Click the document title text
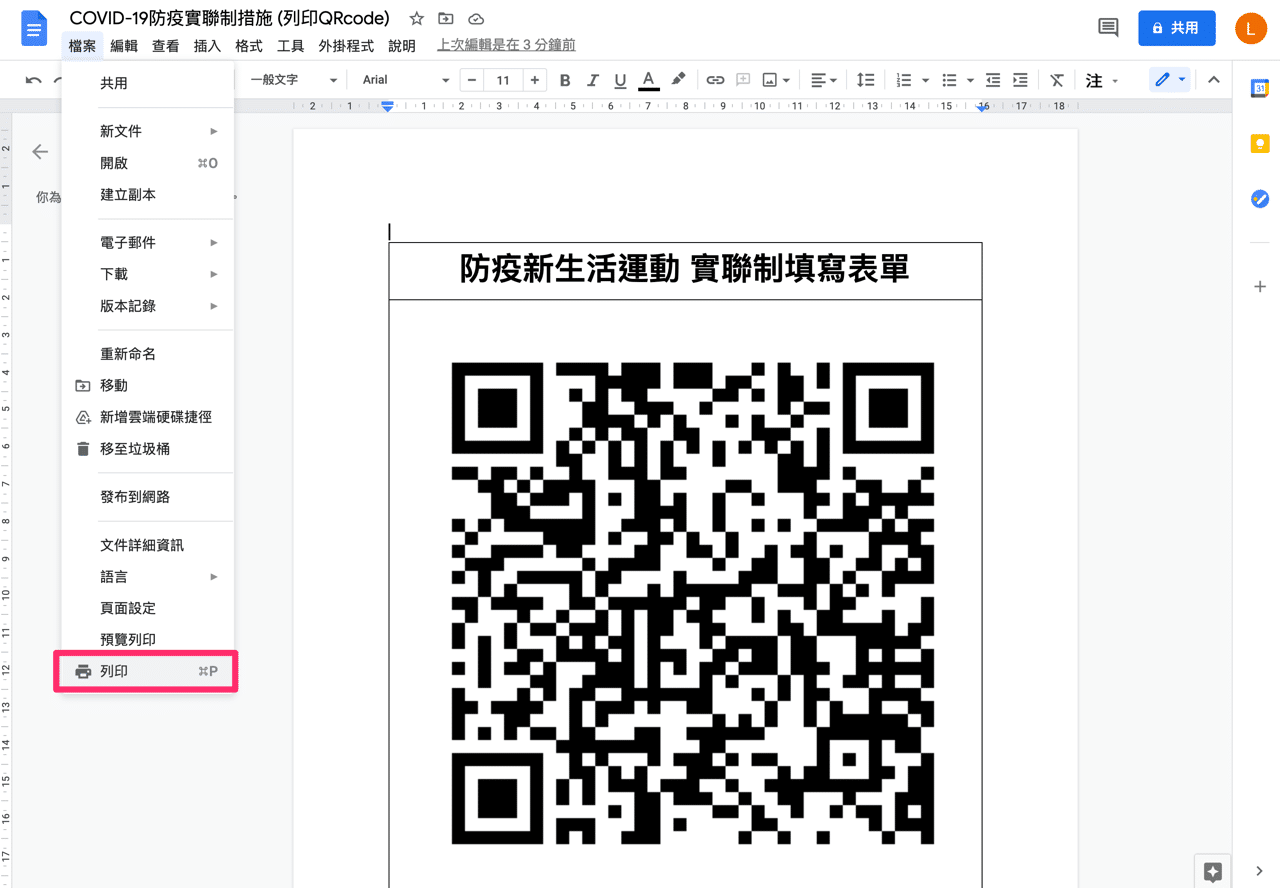1280x888 pixels. 230,19
